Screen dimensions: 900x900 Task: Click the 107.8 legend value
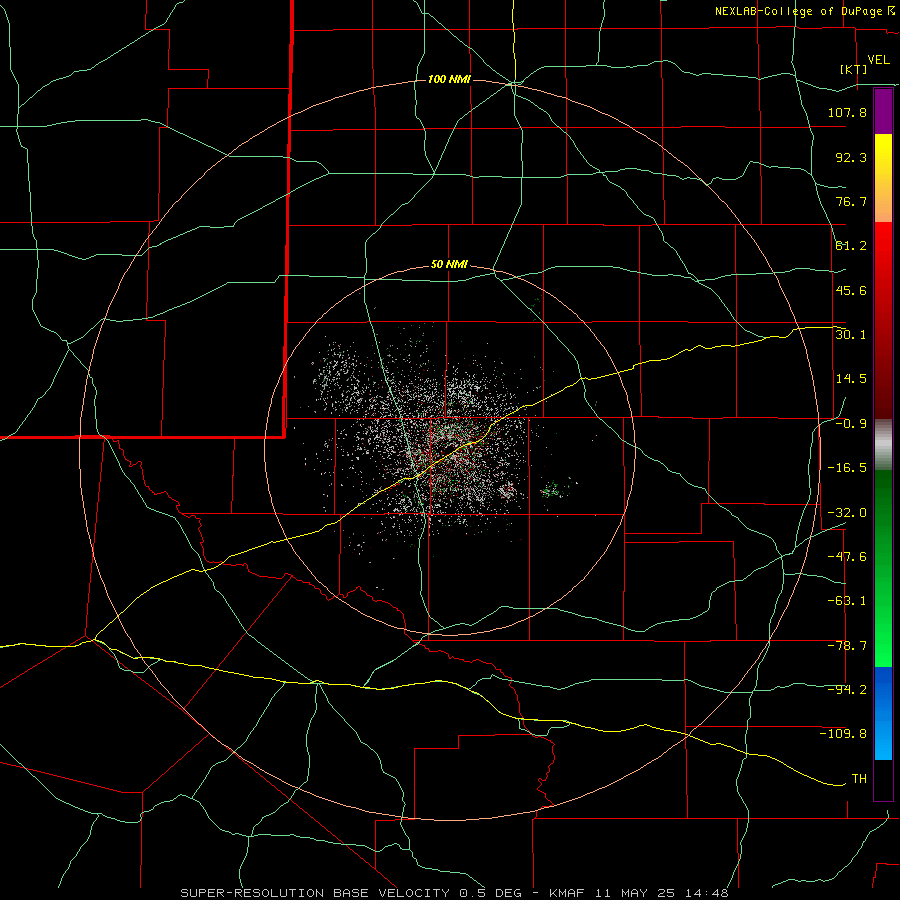847,112
